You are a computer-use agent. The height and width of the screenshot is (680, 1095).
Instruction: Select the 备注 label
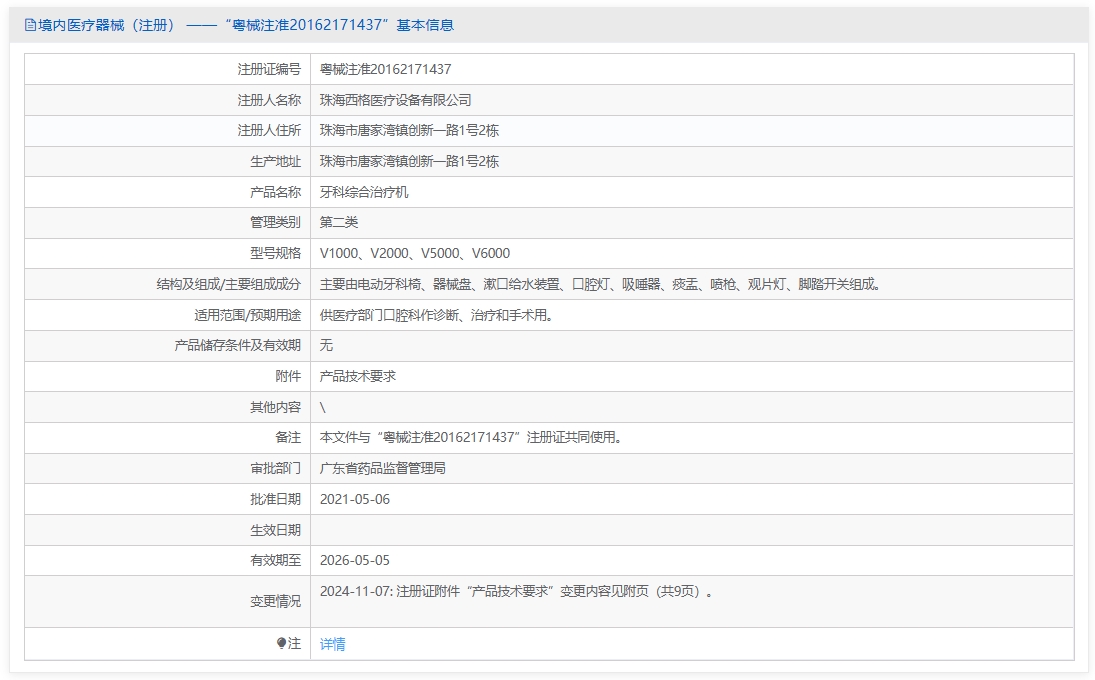tap(288, 437)
